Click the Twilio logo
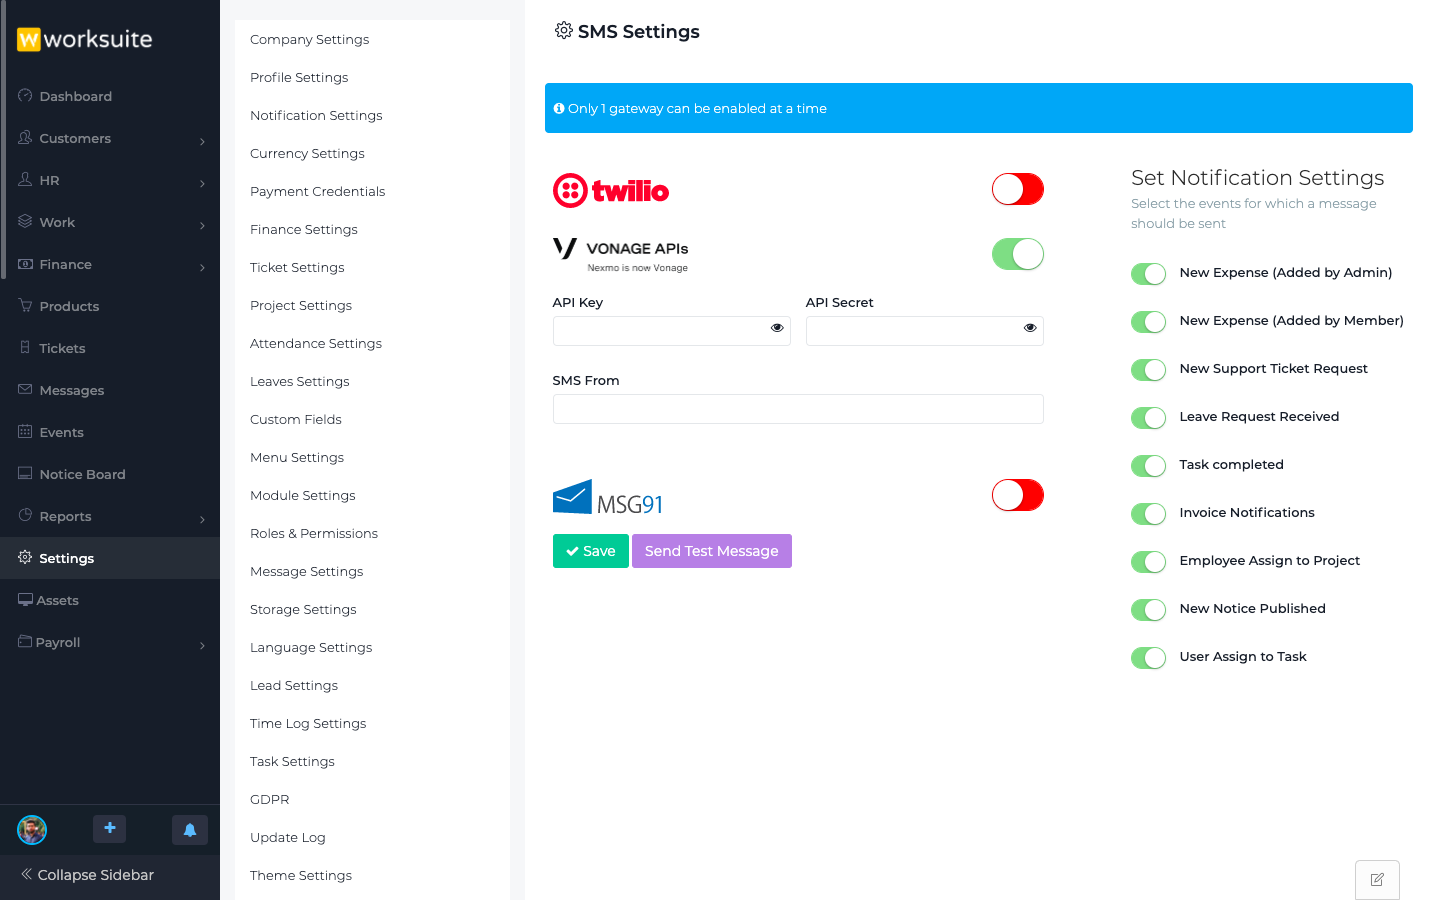This screenshot has height=900, width=1440. pyautogui.click(x=611, y=190)
